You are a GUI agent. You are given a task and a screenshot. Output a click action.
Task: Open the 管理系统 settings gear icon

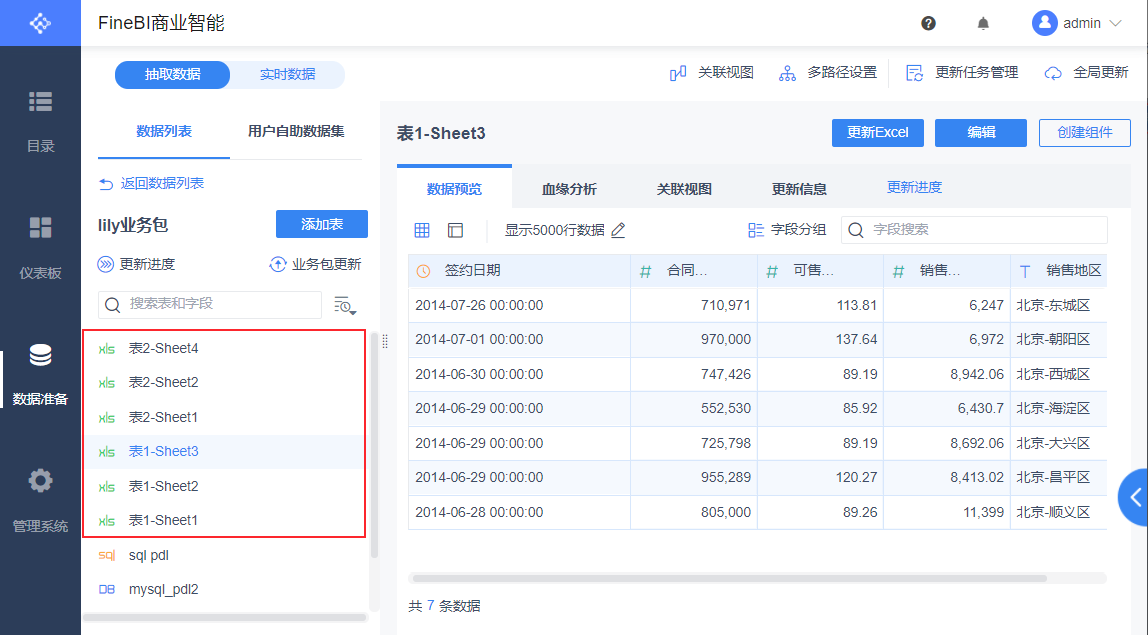tap(40, 481)
